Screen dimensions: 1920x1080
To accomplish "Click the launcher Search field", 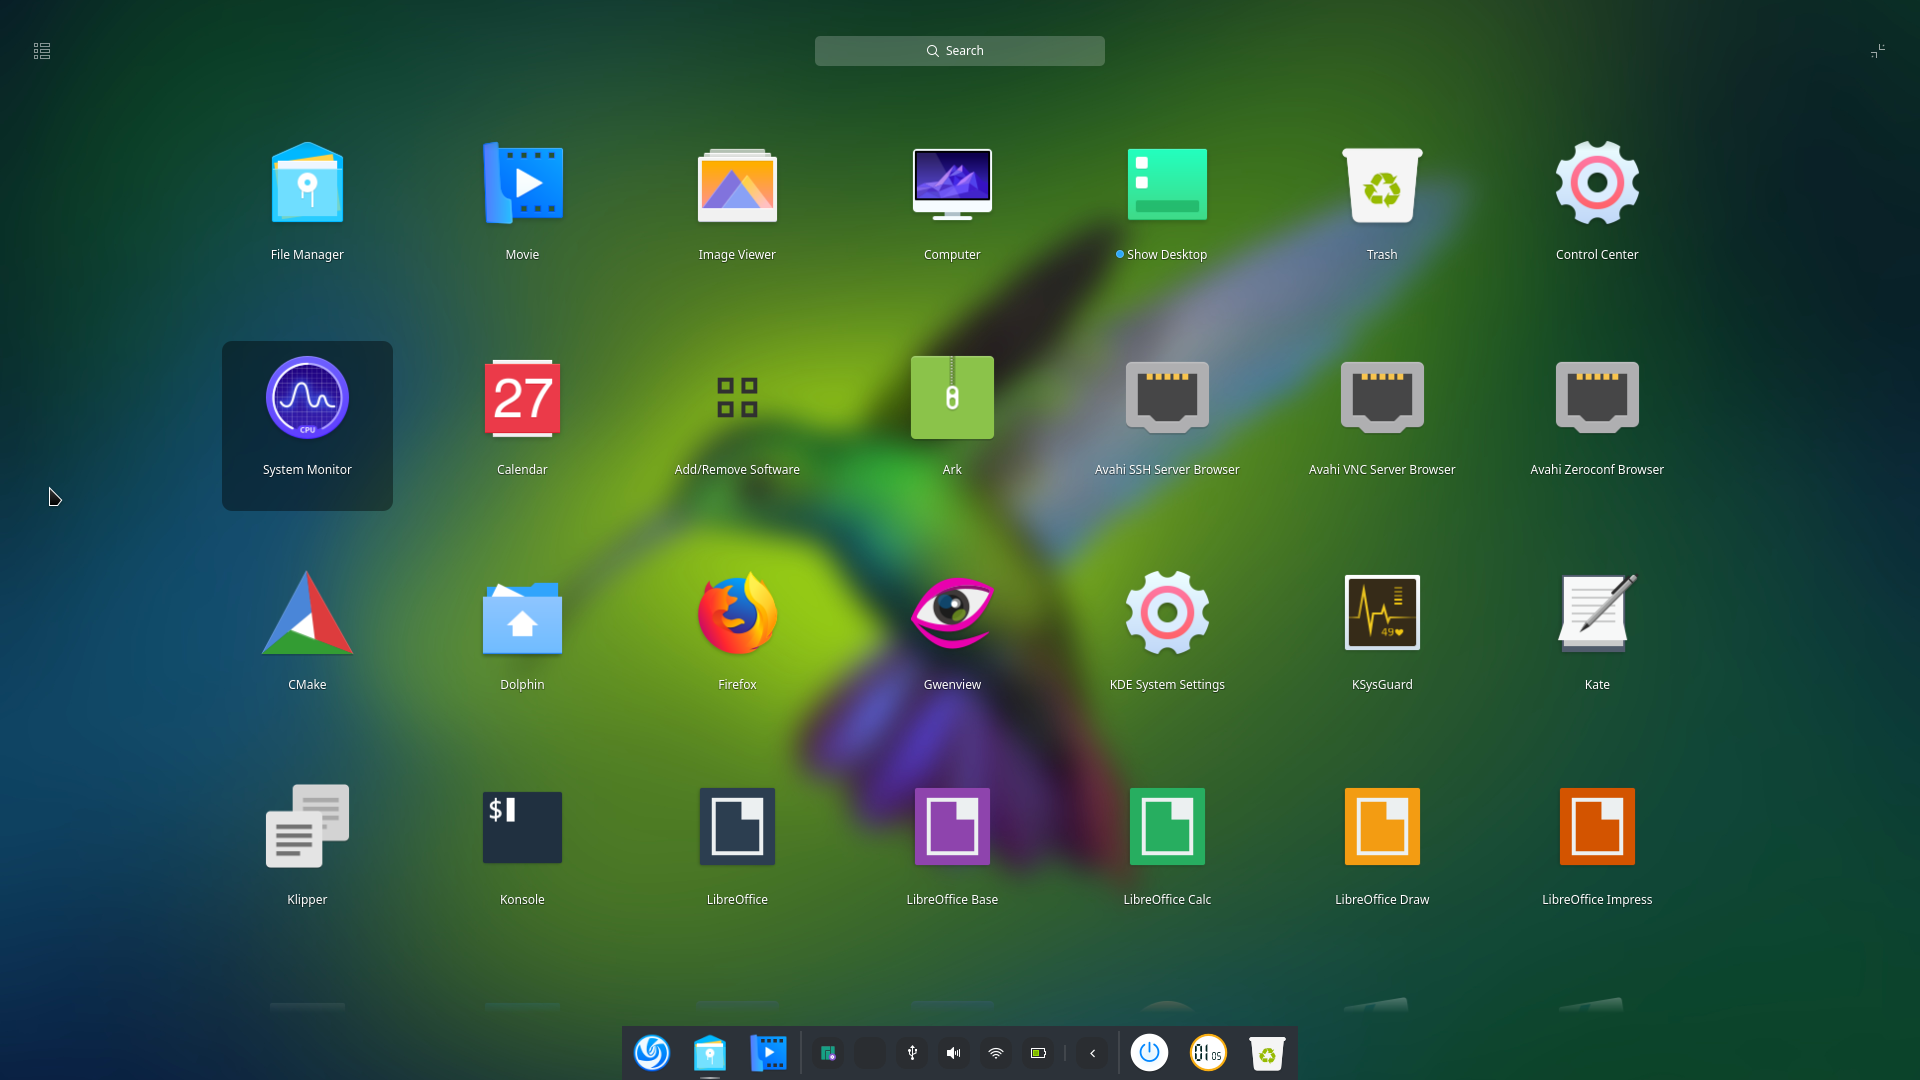I will [x=960, y=51].
